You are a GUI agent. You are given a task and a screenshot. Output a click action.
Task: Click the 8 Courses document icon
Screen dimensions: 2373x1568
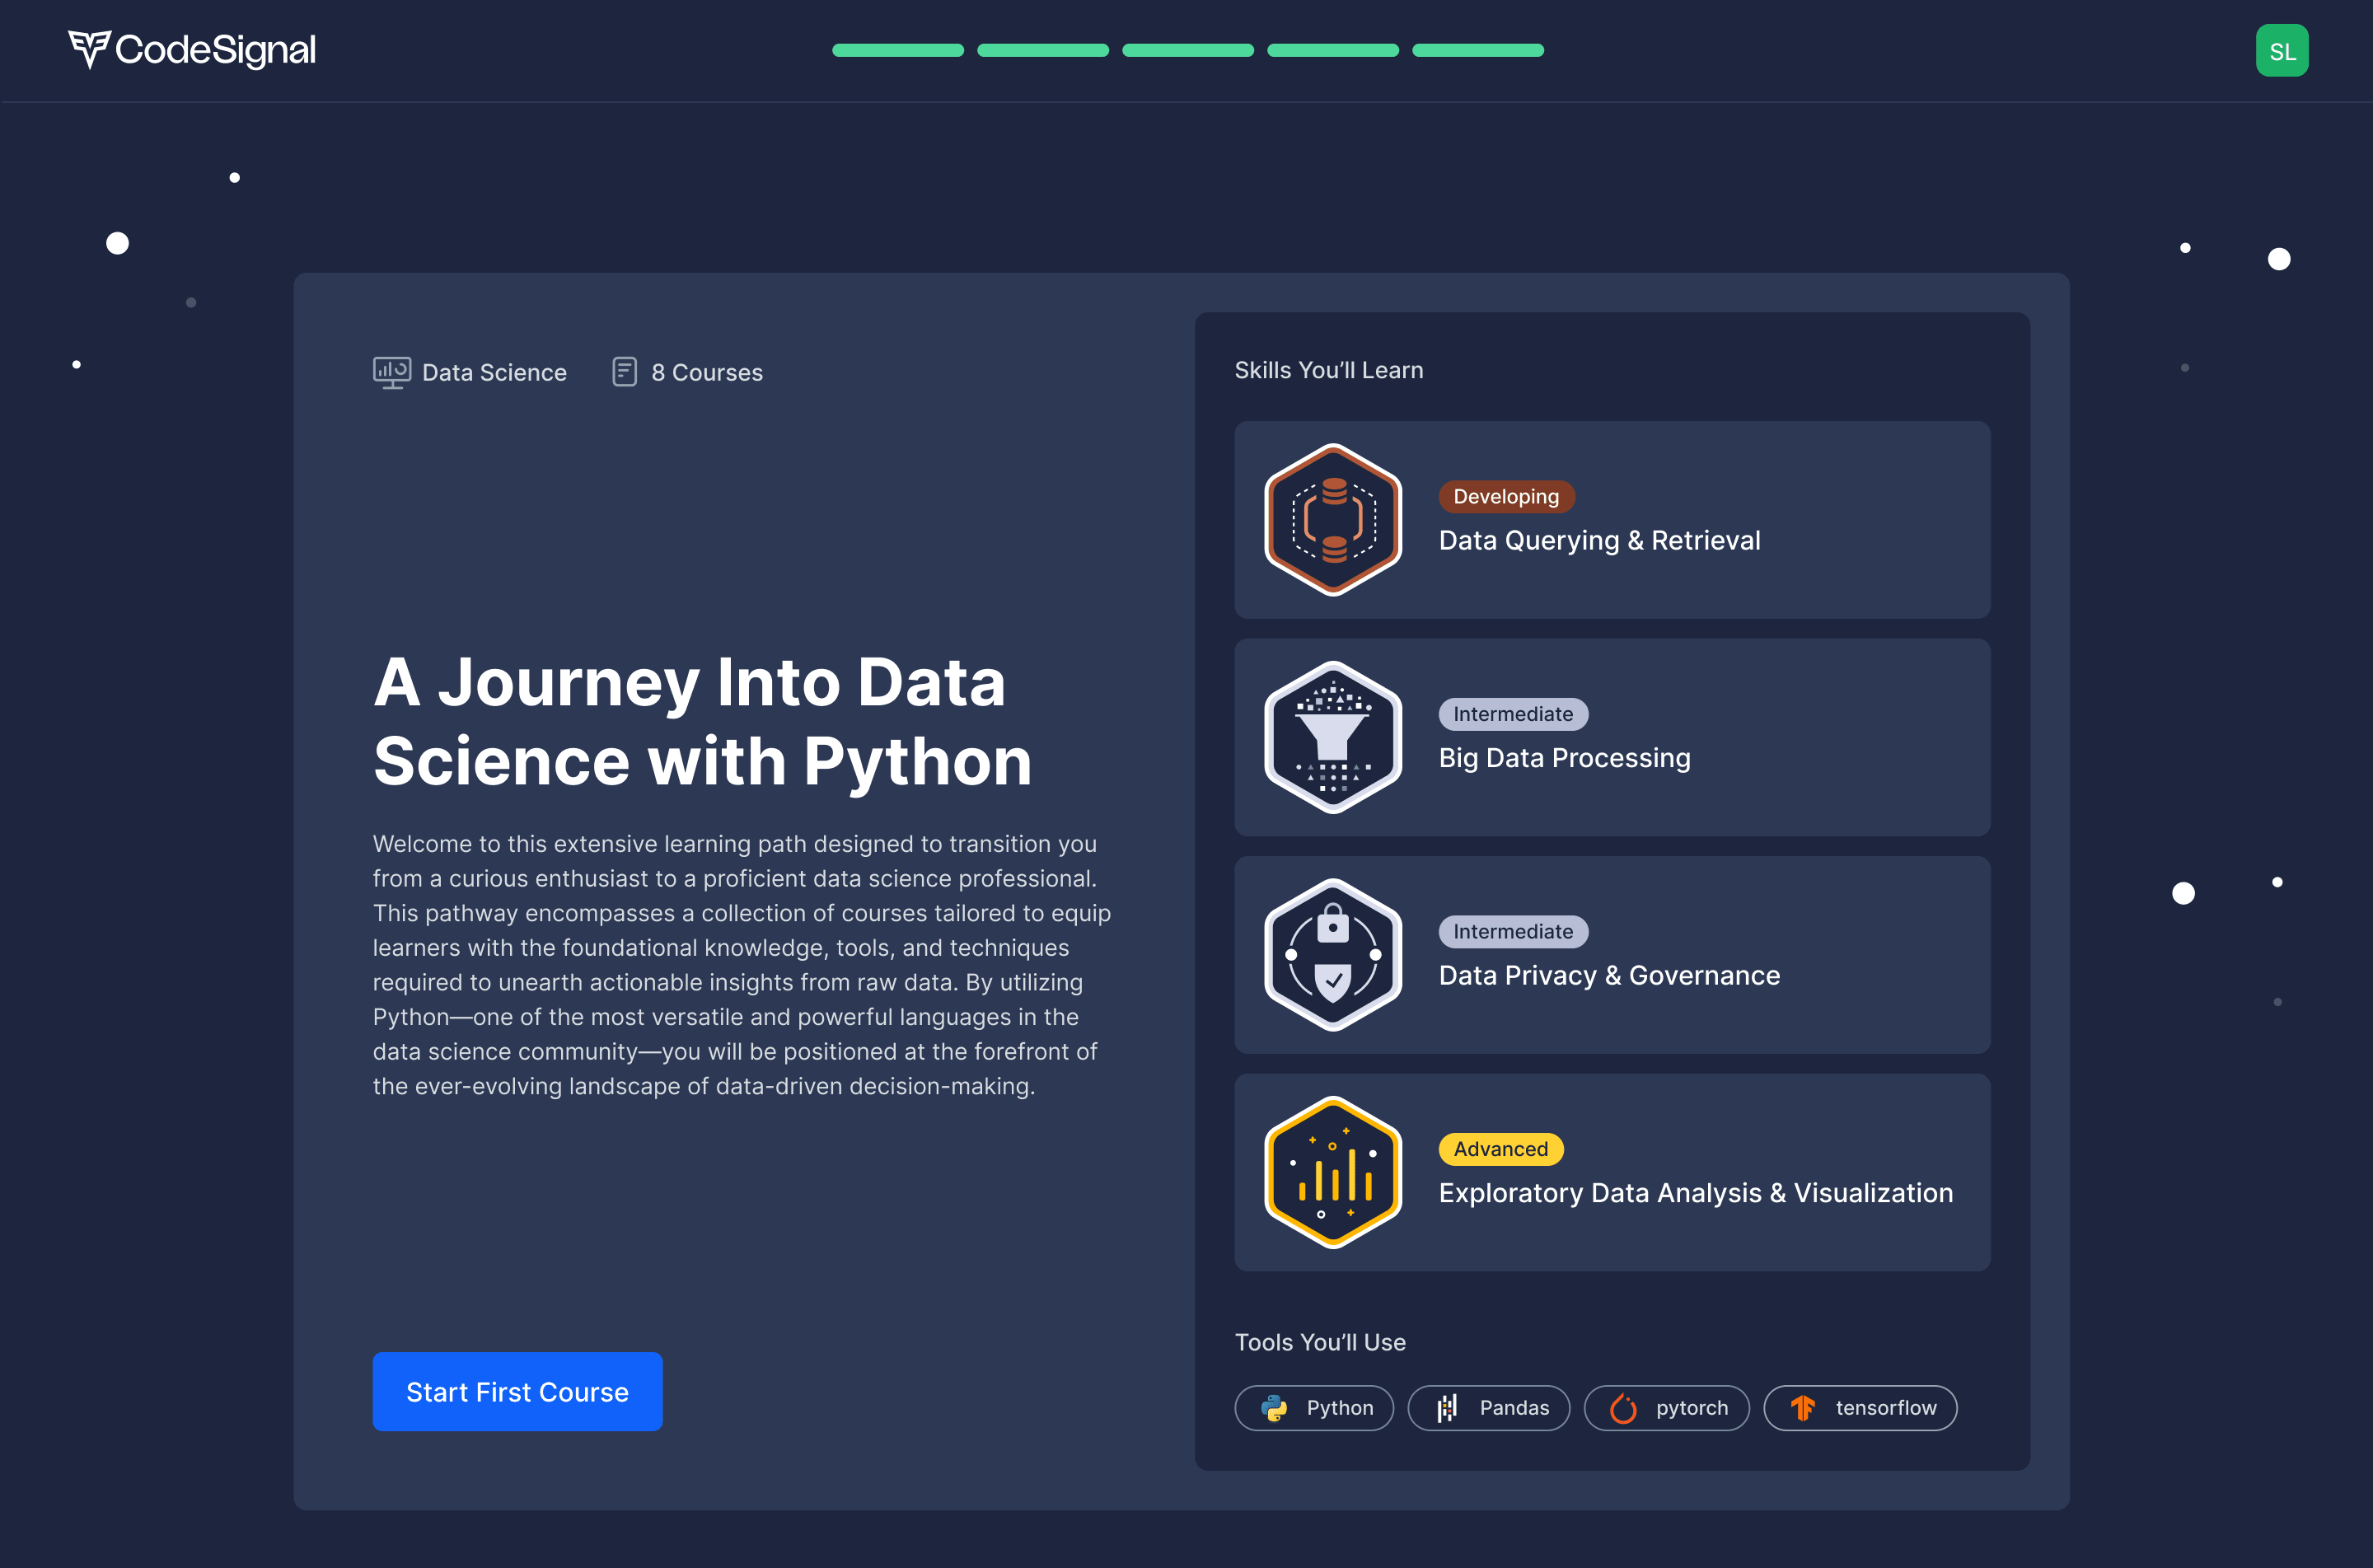pyautogui.click(x=624, y=372)
